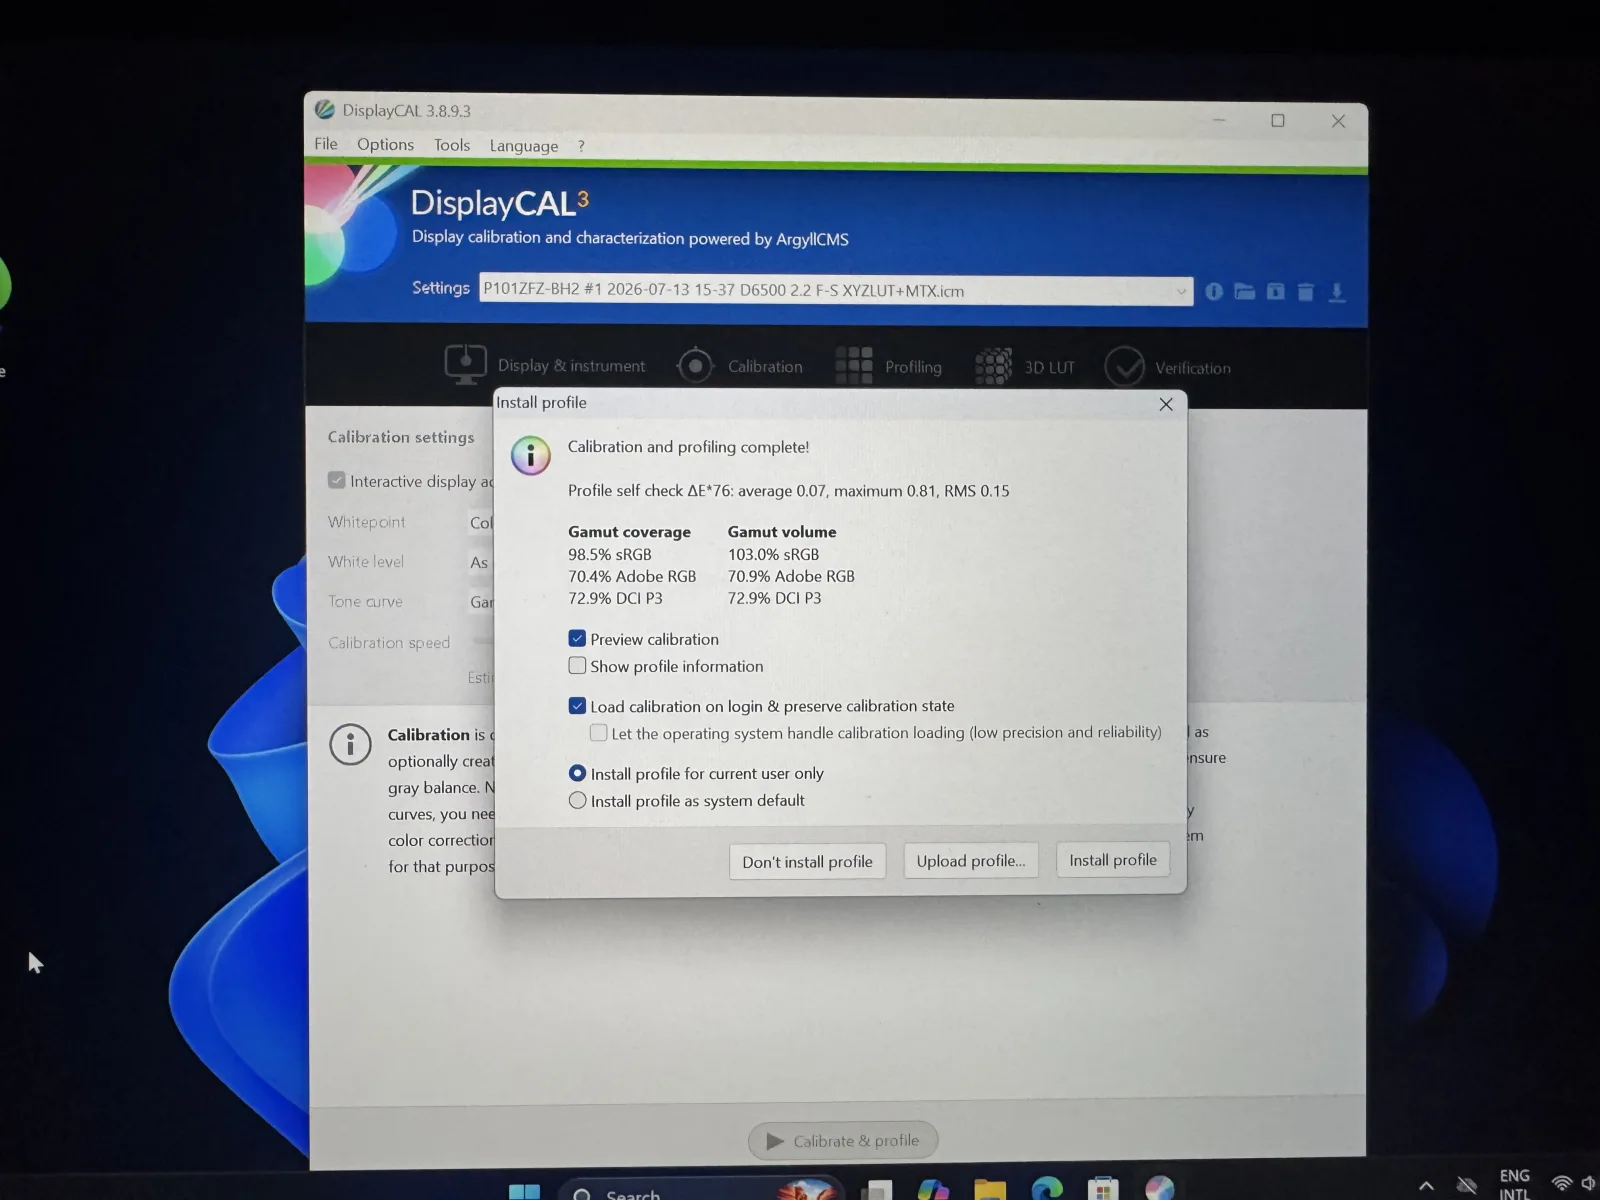1600x1200 pixels.
Task: Open the White level dropdown
Action: 481,562
